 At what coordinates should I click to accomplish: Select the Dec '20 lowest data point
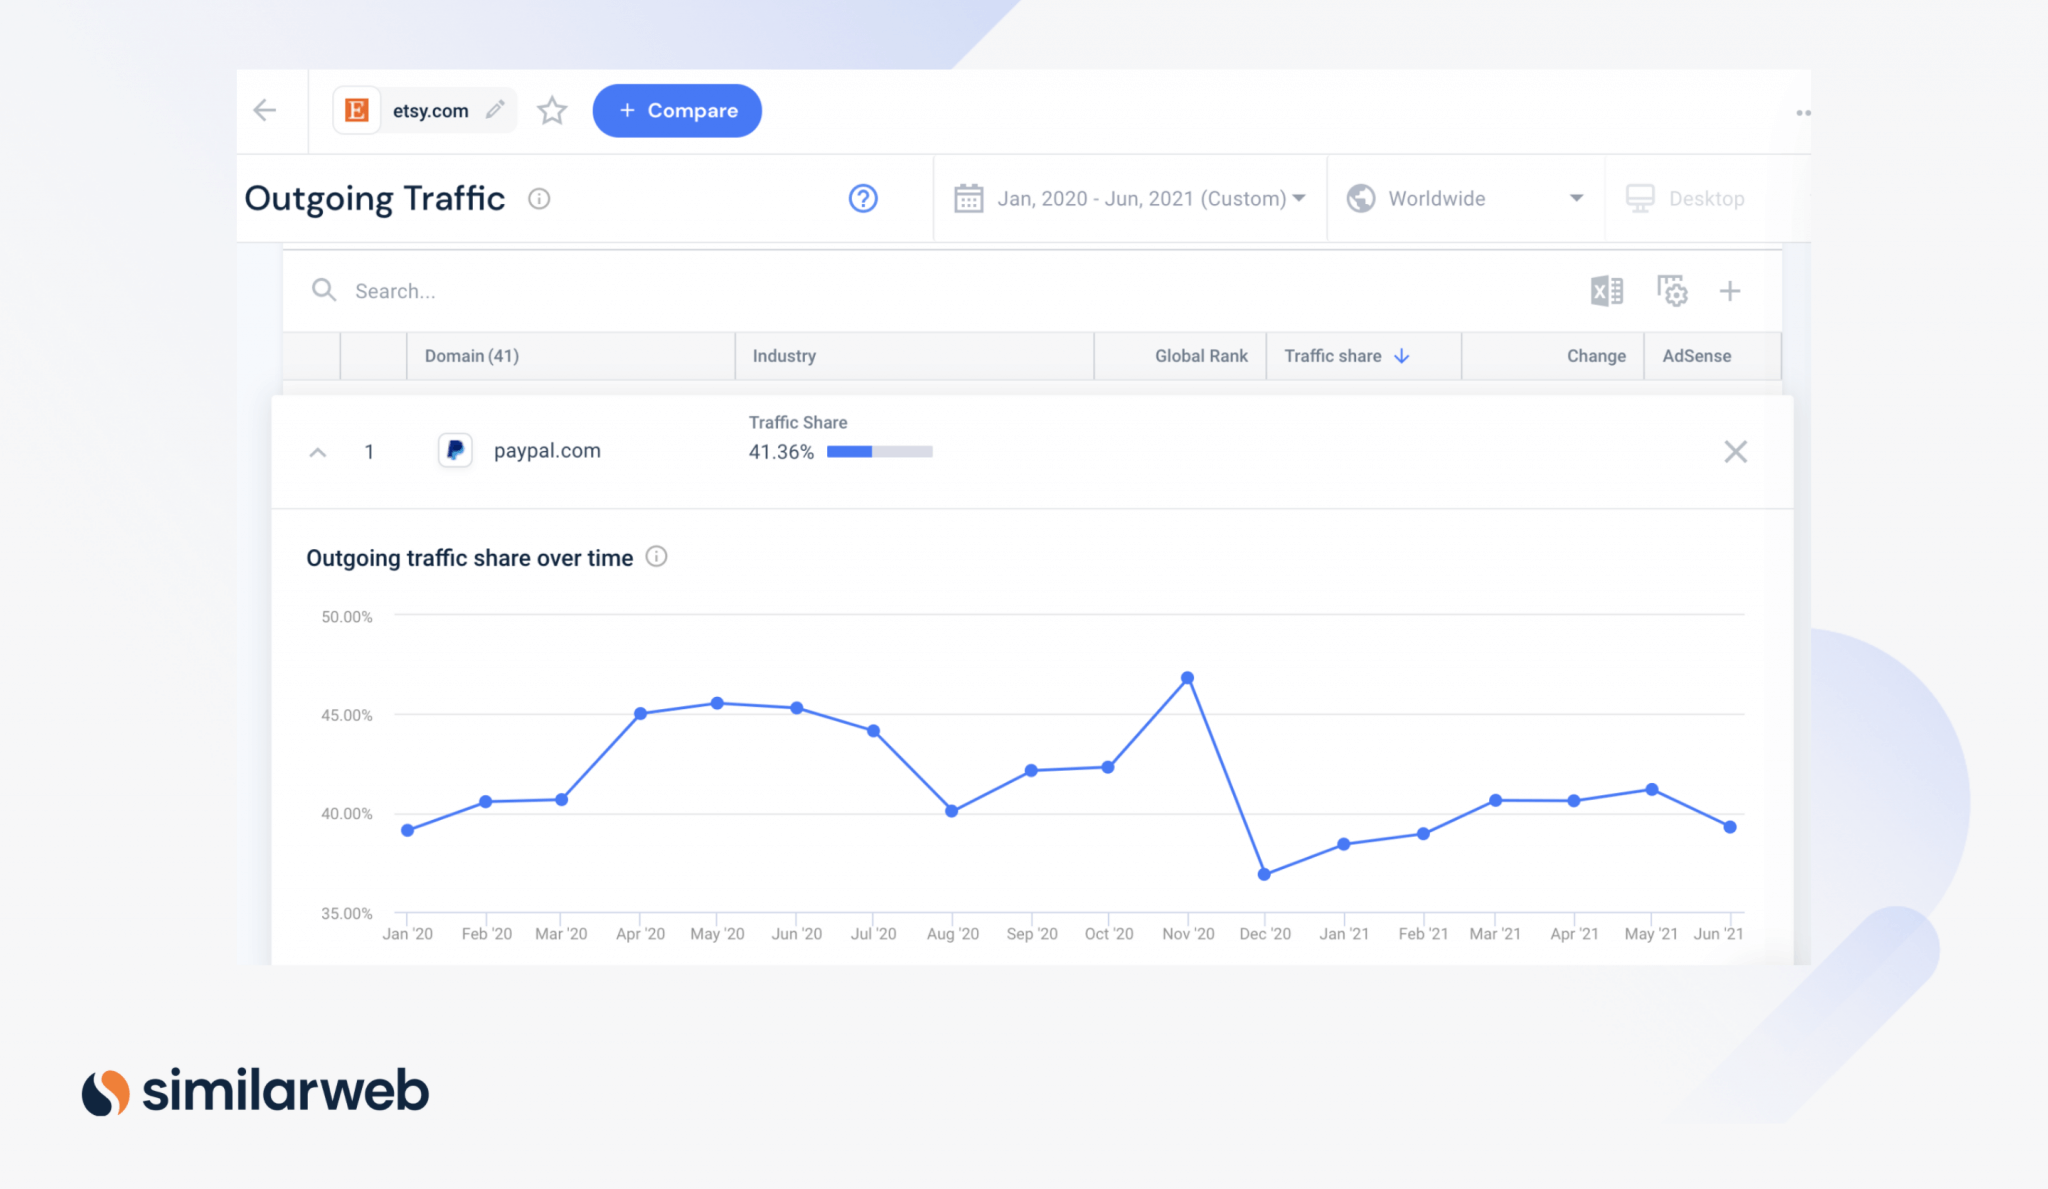[x=1264, y=874]
